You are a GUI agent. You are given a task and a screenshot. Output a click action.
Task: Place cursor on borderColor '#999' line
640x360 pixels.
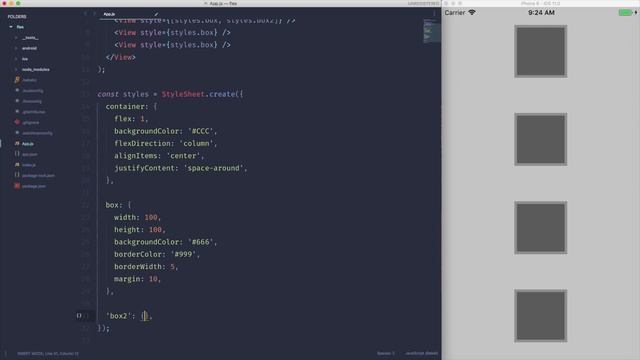(x=157, y=254)
